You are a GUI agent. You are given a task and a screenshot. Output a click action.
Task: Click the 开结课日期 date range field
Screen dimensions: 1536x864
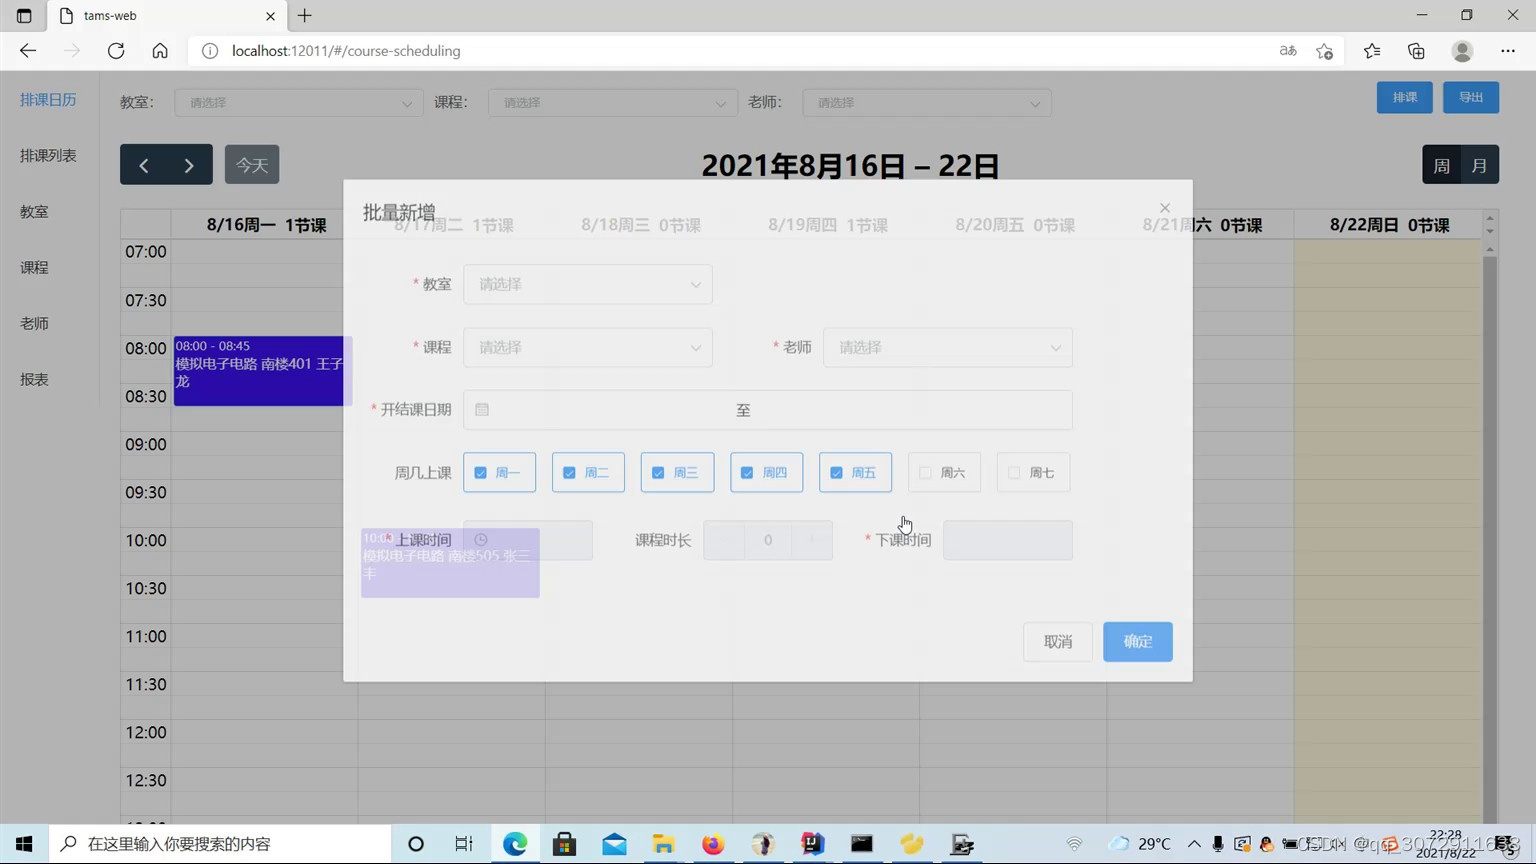[x=768, y=410]
